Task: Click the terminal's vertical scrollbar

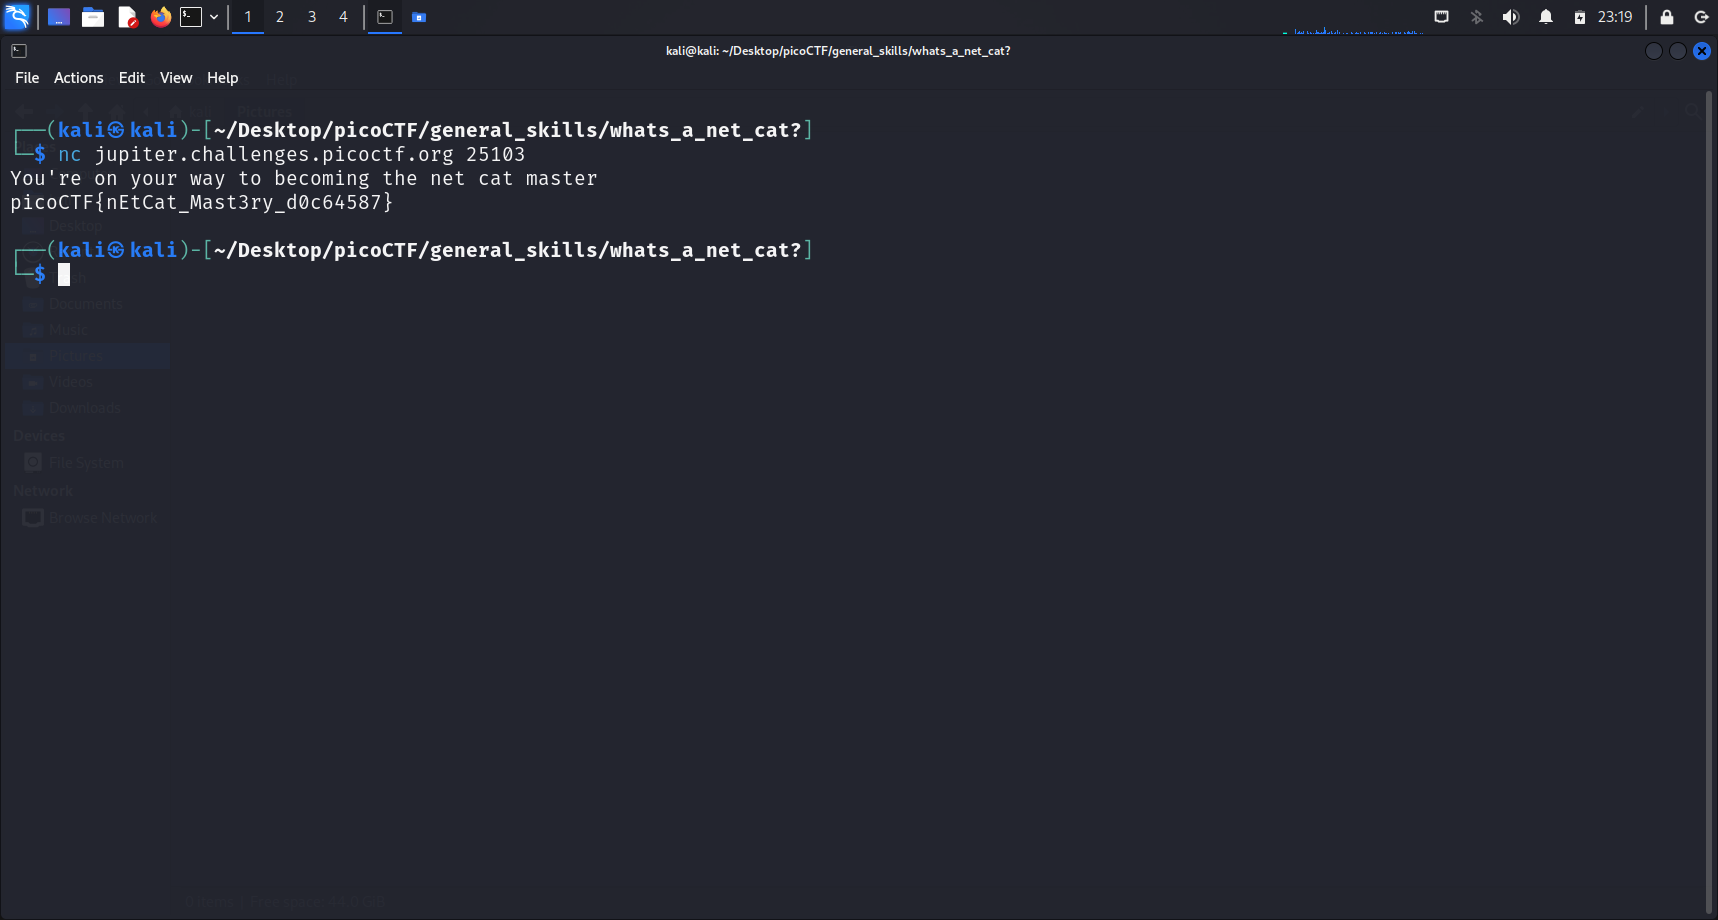Action: [x=1709, y=500]
